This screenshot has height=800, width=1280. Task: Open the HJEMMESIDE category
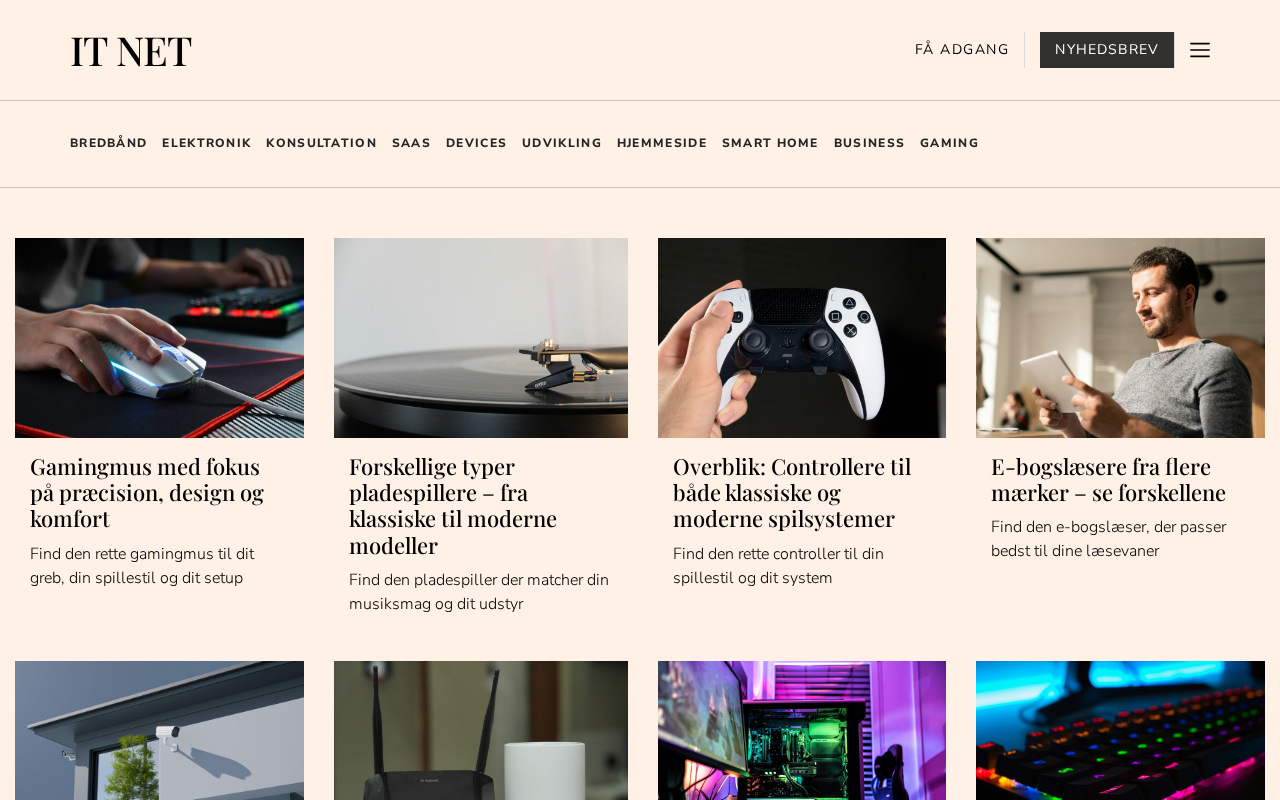click(662, 143)
